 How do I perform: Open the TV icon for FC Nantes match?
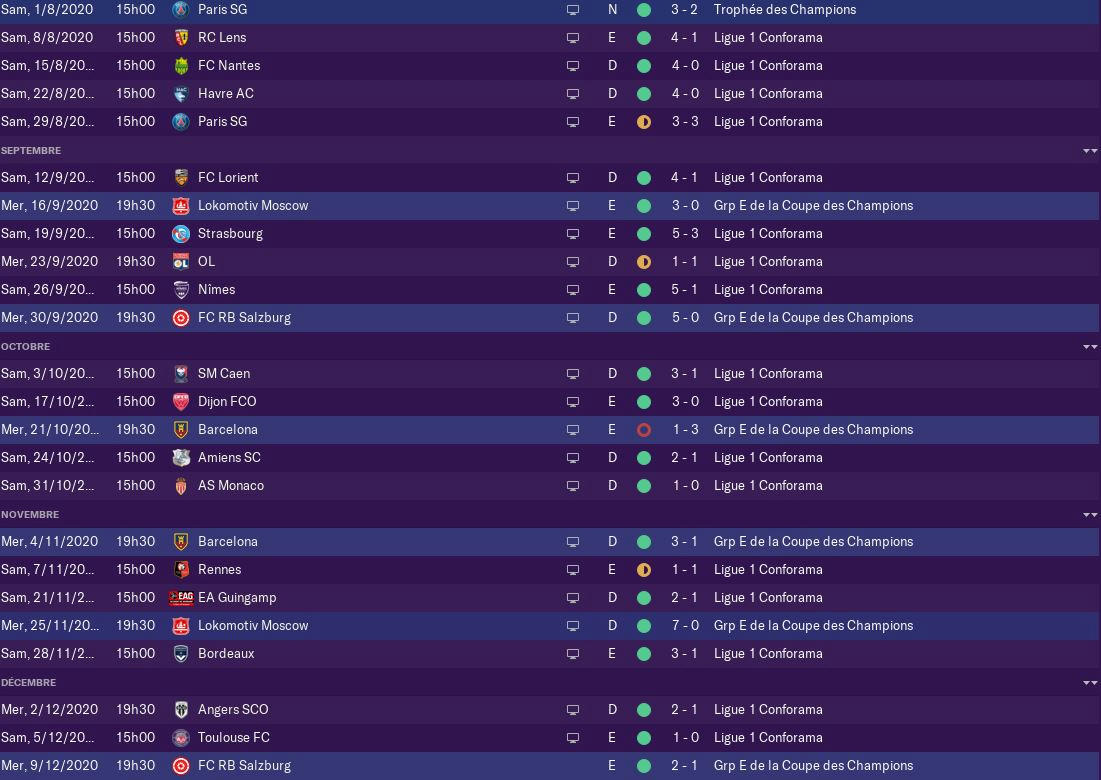click(x=573, y=66)
